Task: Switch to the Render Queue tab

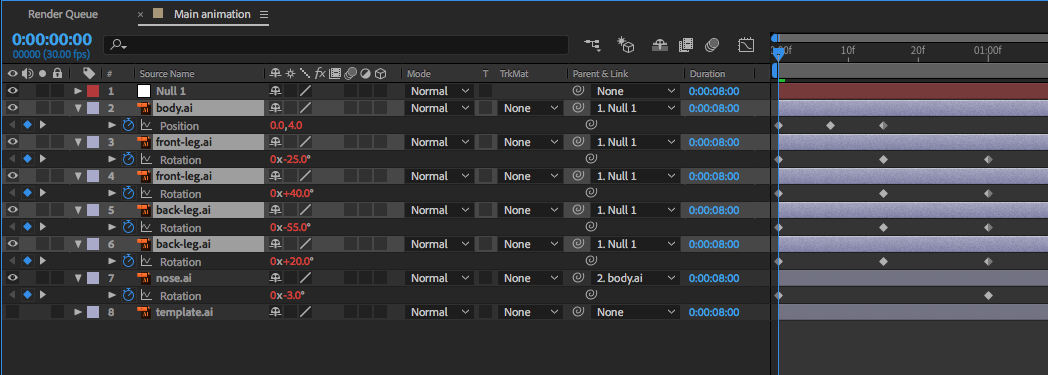Action: pos(63,14)
